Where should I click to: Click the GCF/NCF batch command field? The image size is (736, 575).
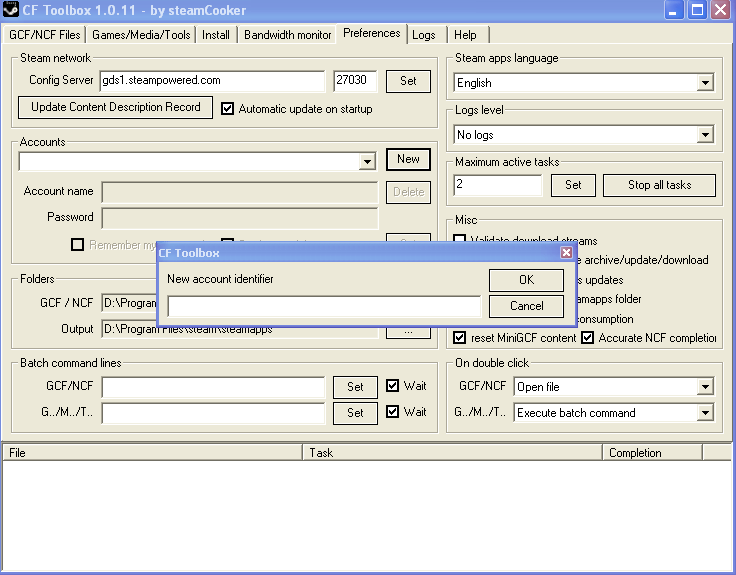213,387
